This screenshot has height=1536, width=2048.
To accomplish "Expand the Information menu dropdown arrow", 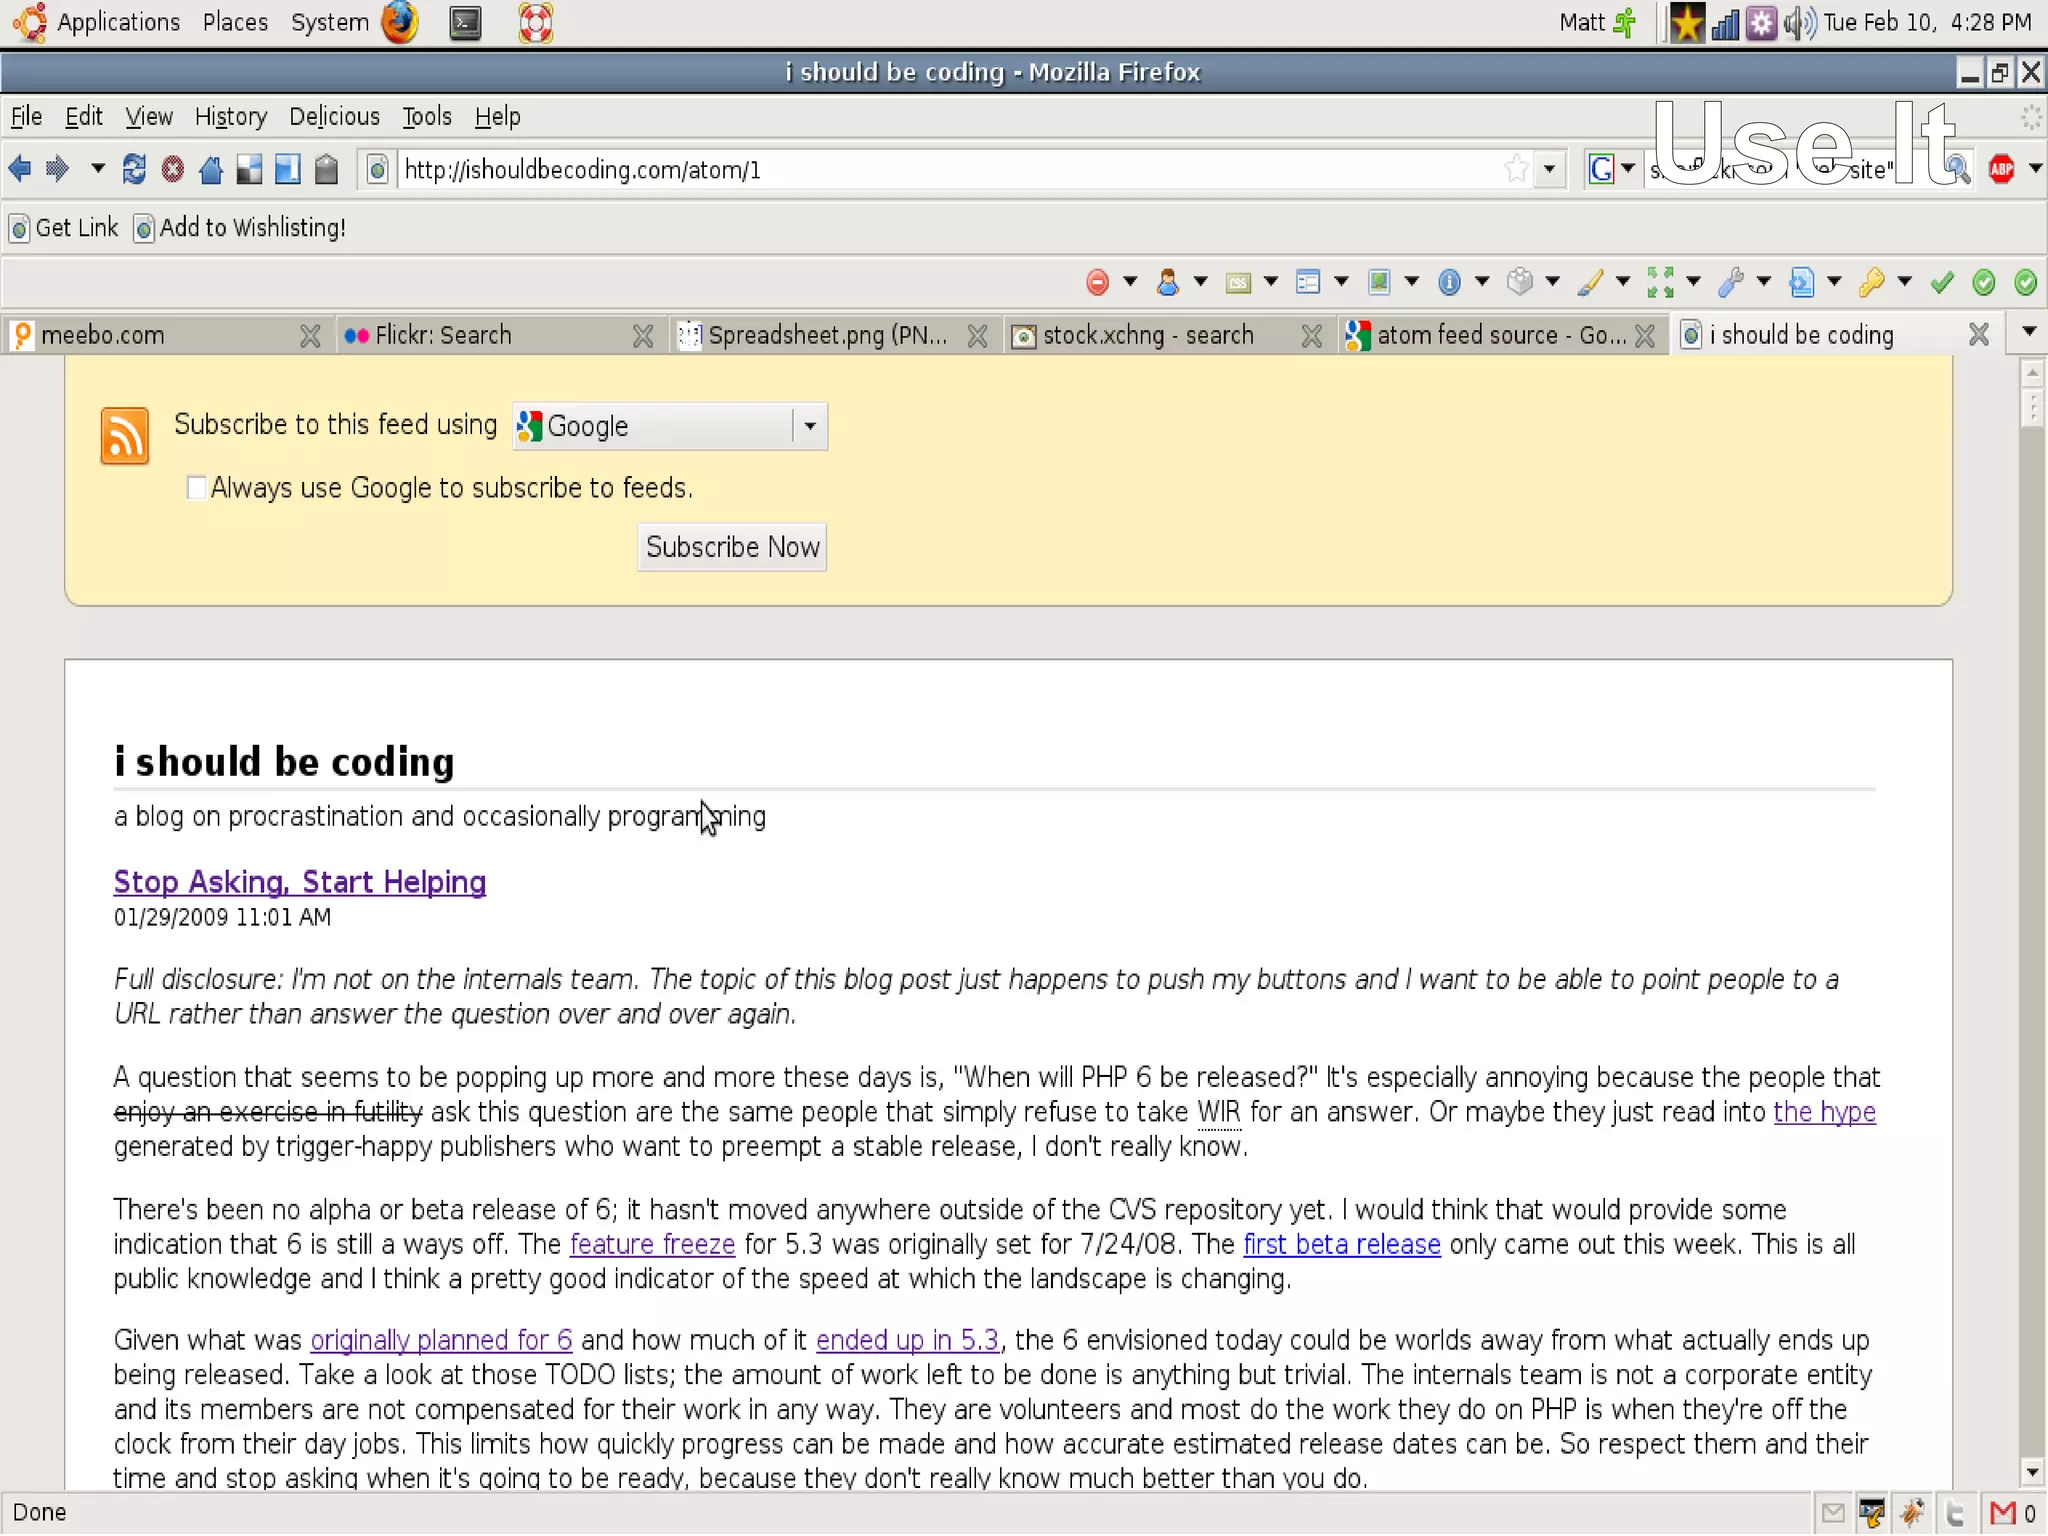I will 1482,282.
